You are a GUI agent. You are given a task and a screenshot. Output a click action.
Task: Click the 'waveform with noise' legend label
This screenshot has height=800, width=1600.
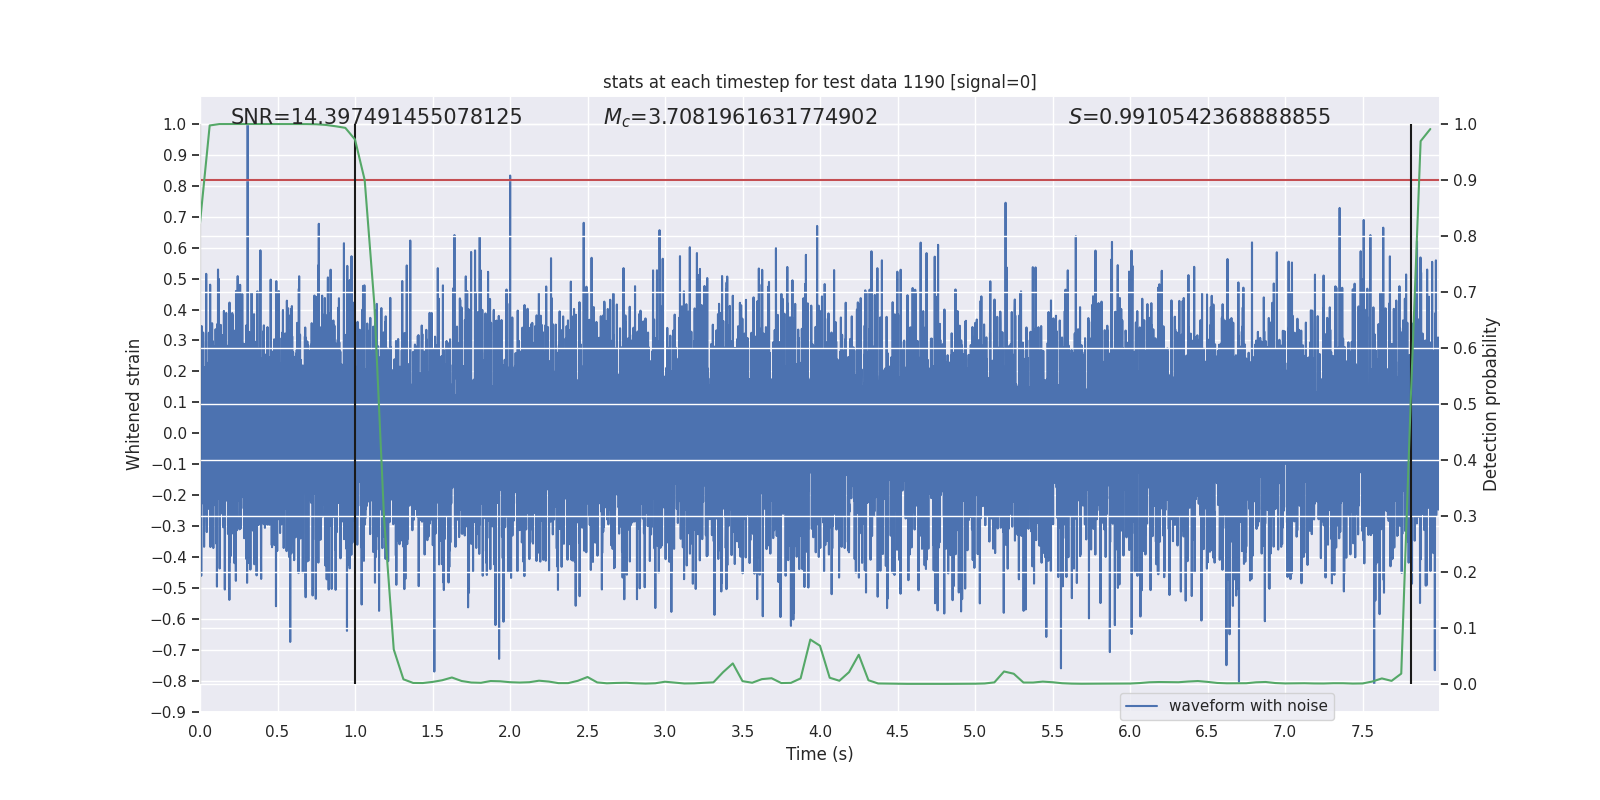tap(1247, 706)
